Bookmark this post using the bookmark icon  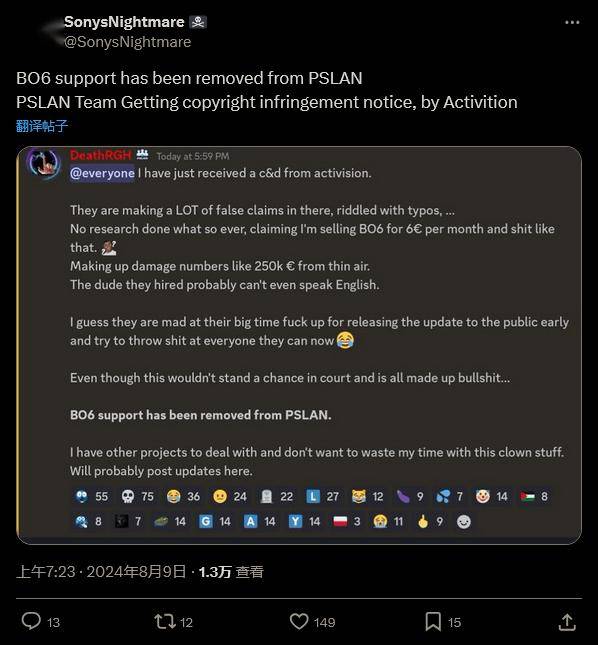point(433,621)
